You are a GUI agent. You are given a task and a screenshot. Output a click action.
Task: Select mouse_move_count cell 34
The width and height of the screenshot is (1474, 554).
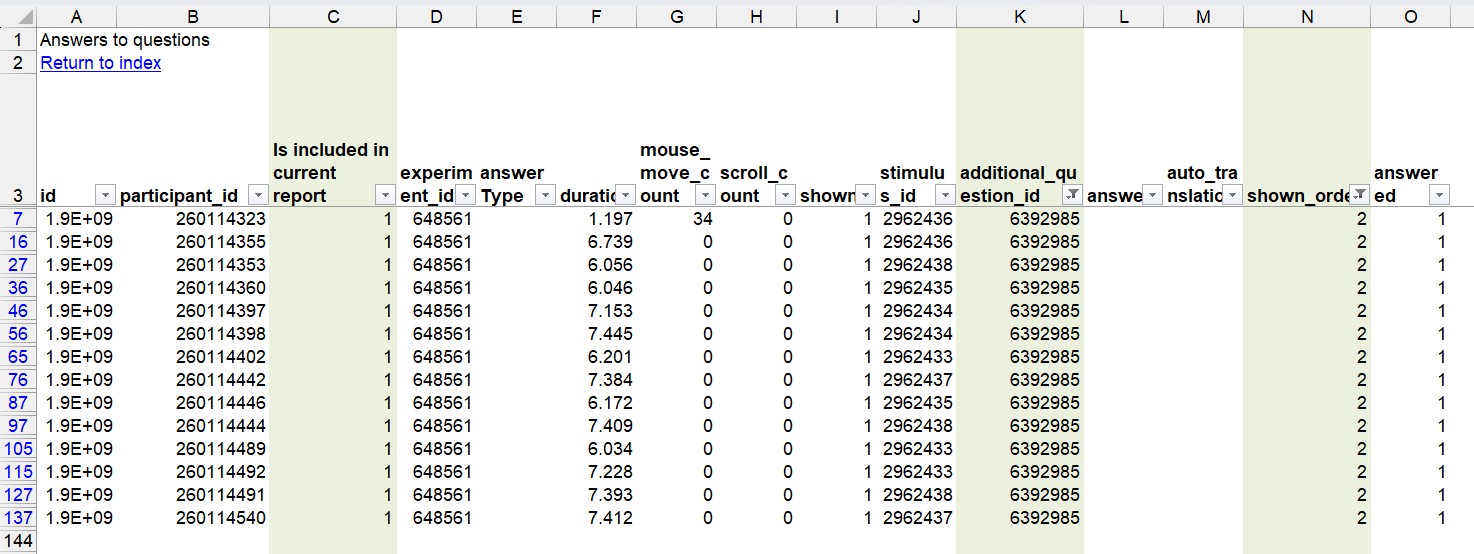tap(677, 219)
